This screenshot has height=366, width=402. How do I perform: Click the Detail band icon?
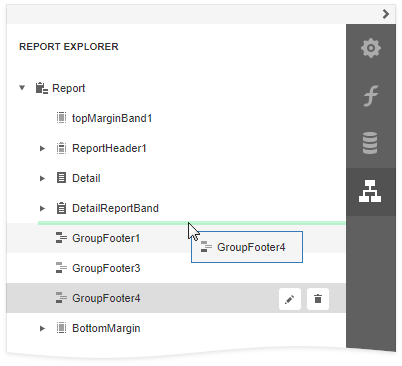[x=61, y=178]
